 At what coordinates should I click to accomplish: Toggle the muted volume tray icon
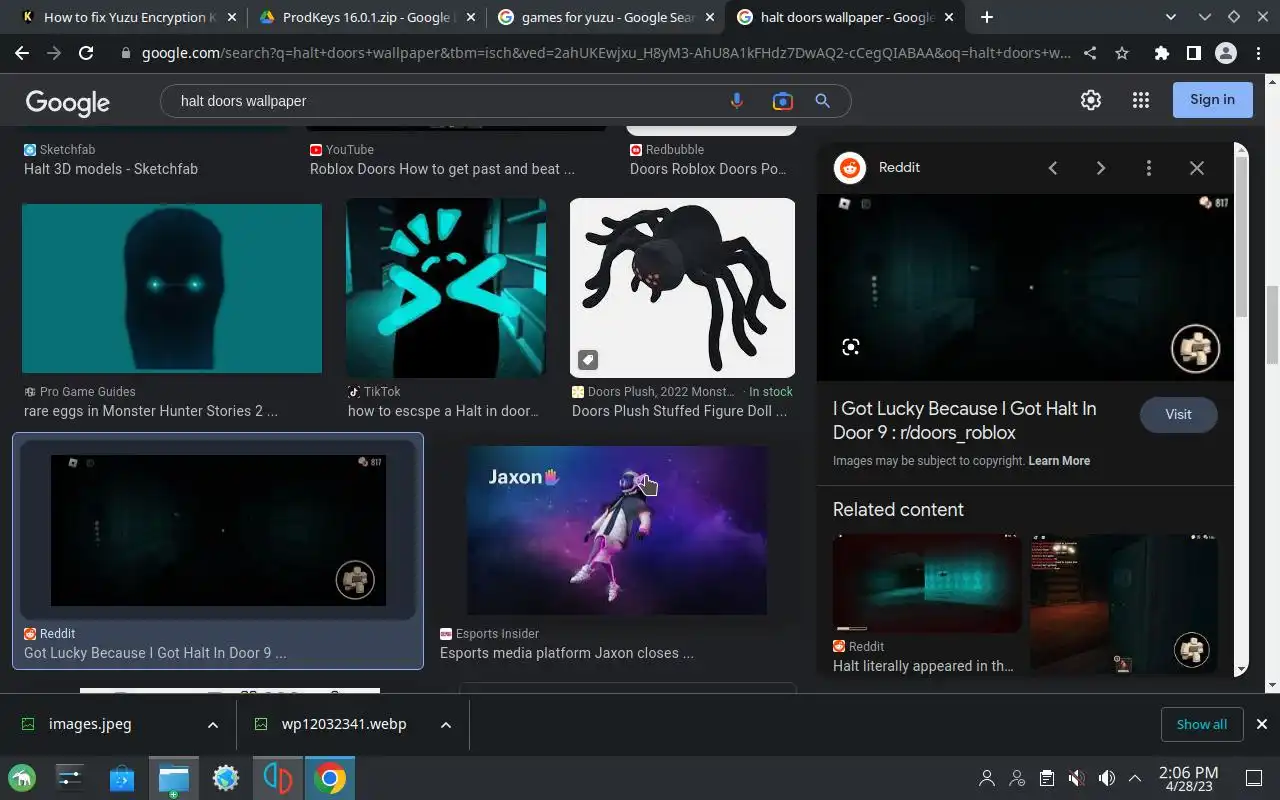coord(1076,778)
